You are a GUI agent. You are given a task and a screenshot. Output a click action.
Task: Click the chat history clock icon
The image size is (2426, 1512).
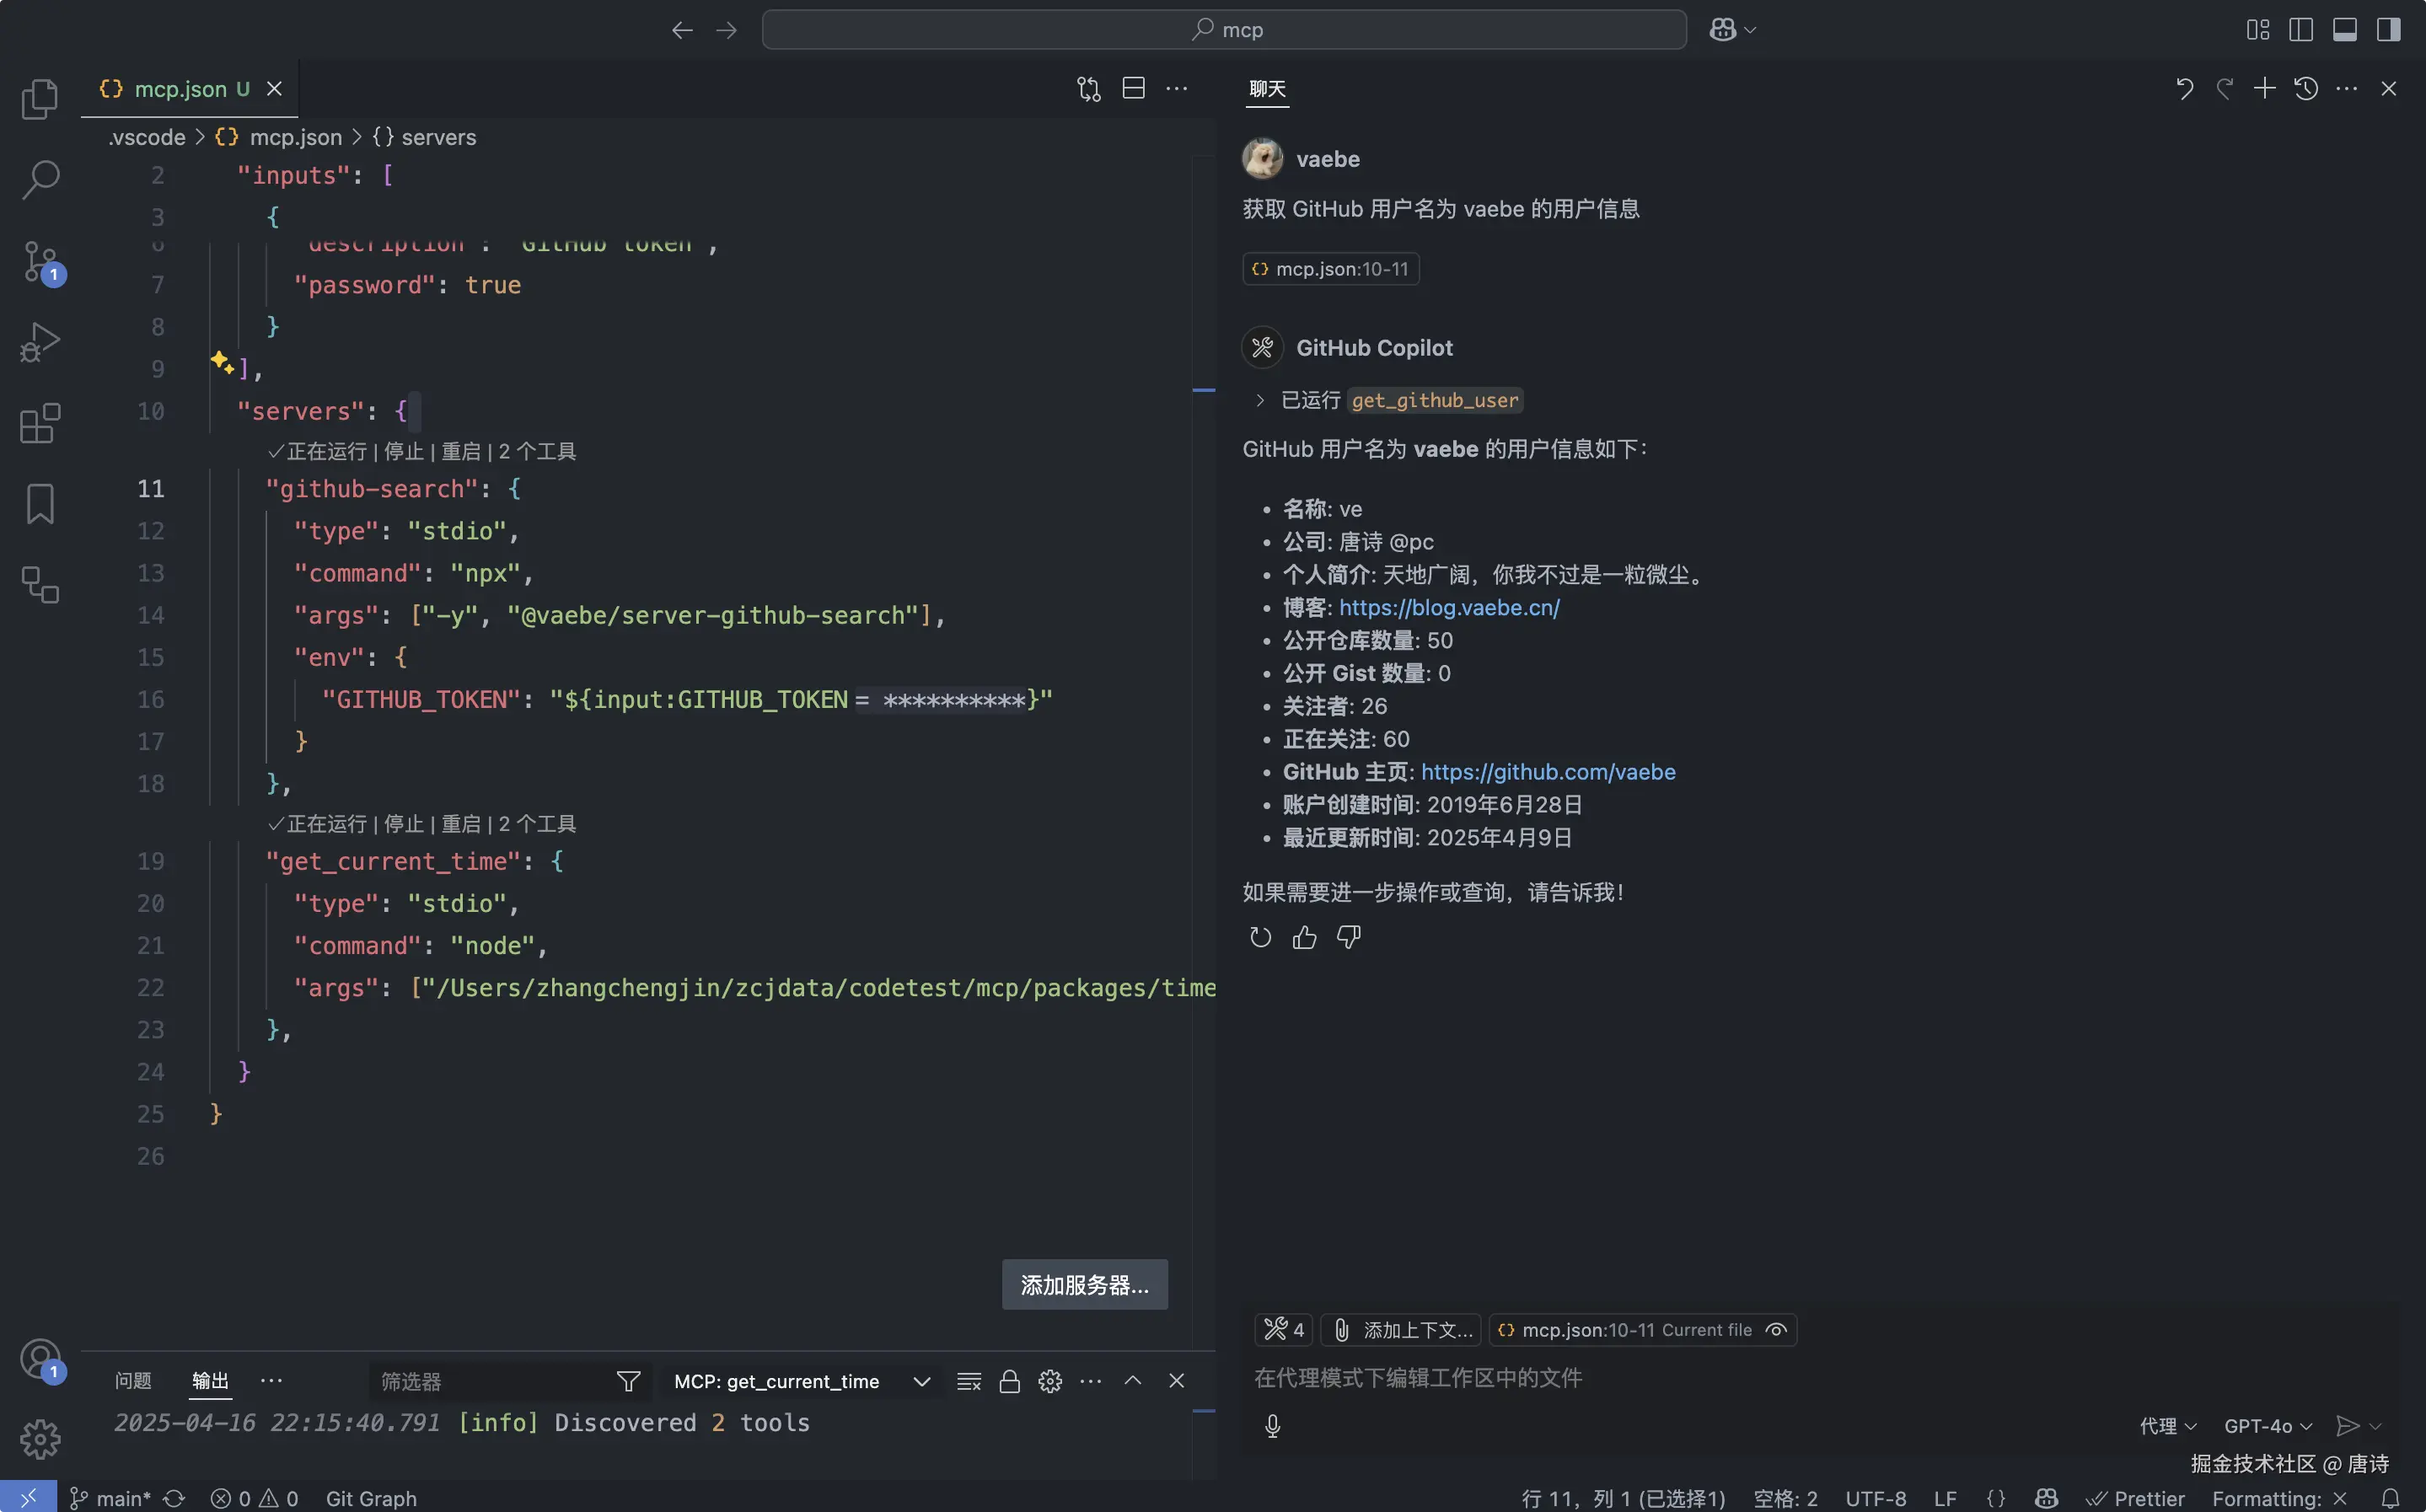[2306, 89]
